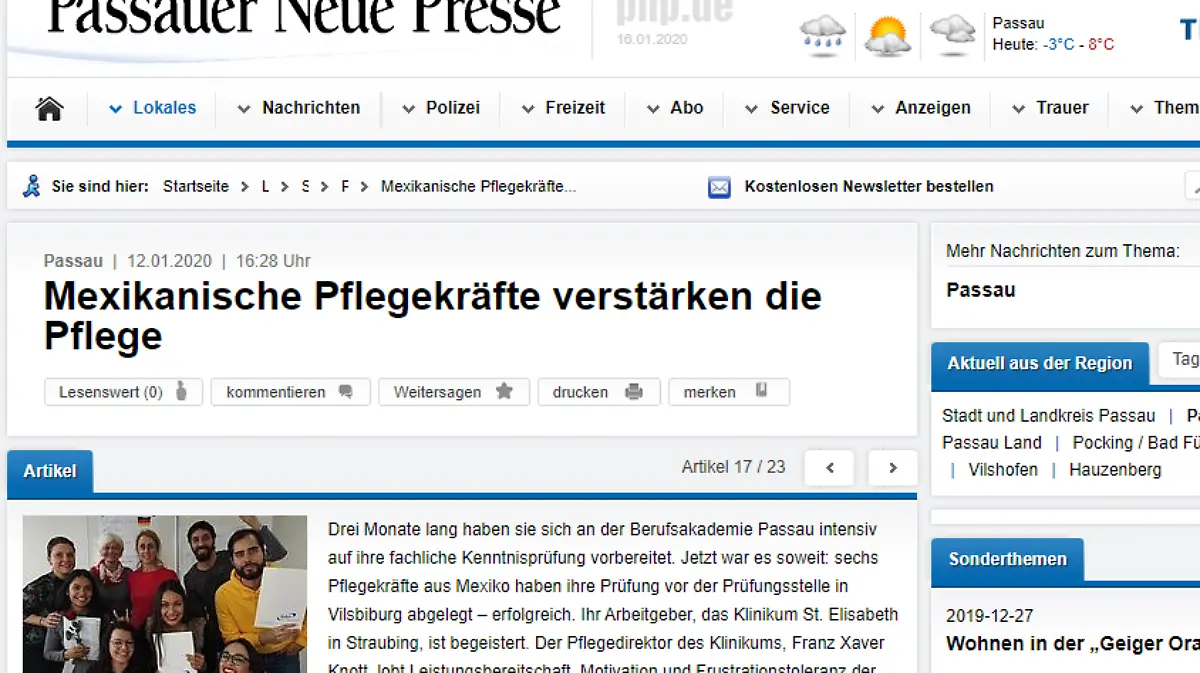Expand the Nachrichten dropdown menu
This screenshot has height=673, width=1200.
point(299,108)
